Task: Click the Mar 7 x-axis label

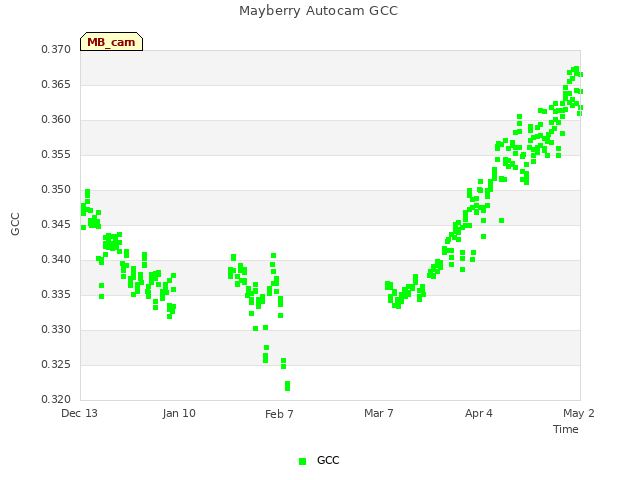Action: [x=379, y=413]
